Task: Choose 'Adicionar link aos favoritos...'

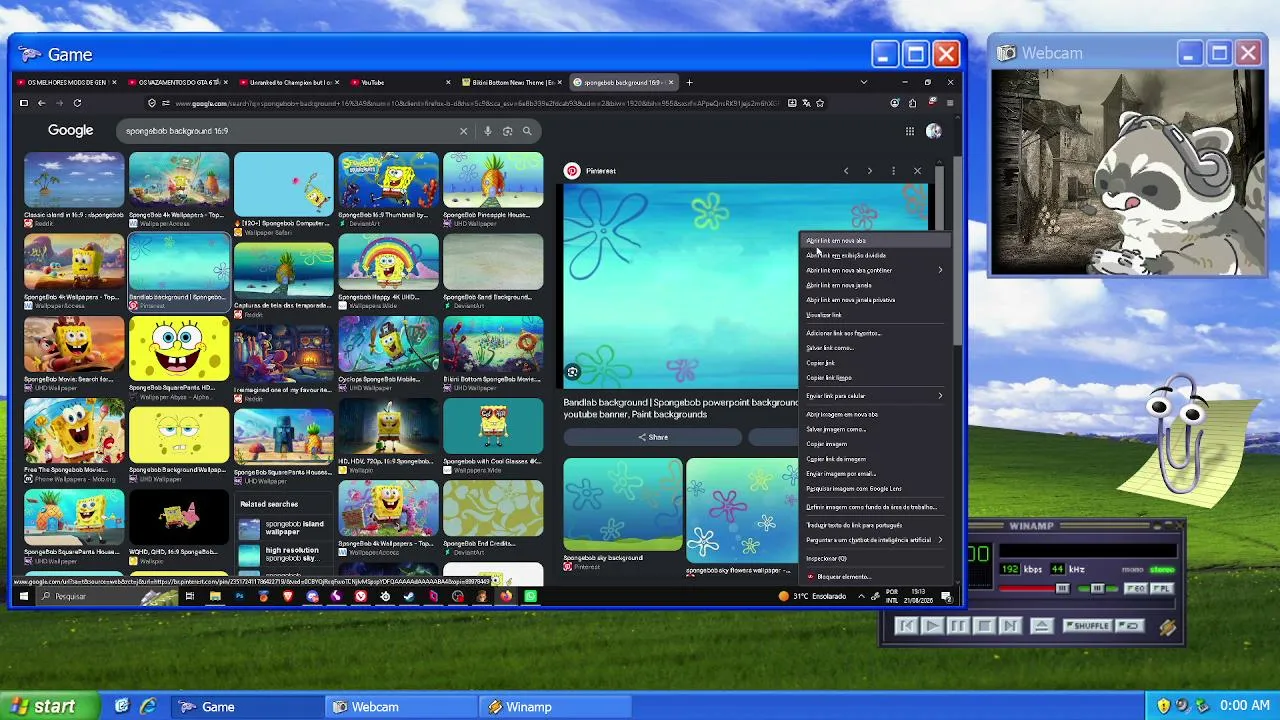Action: click(874, 333)
